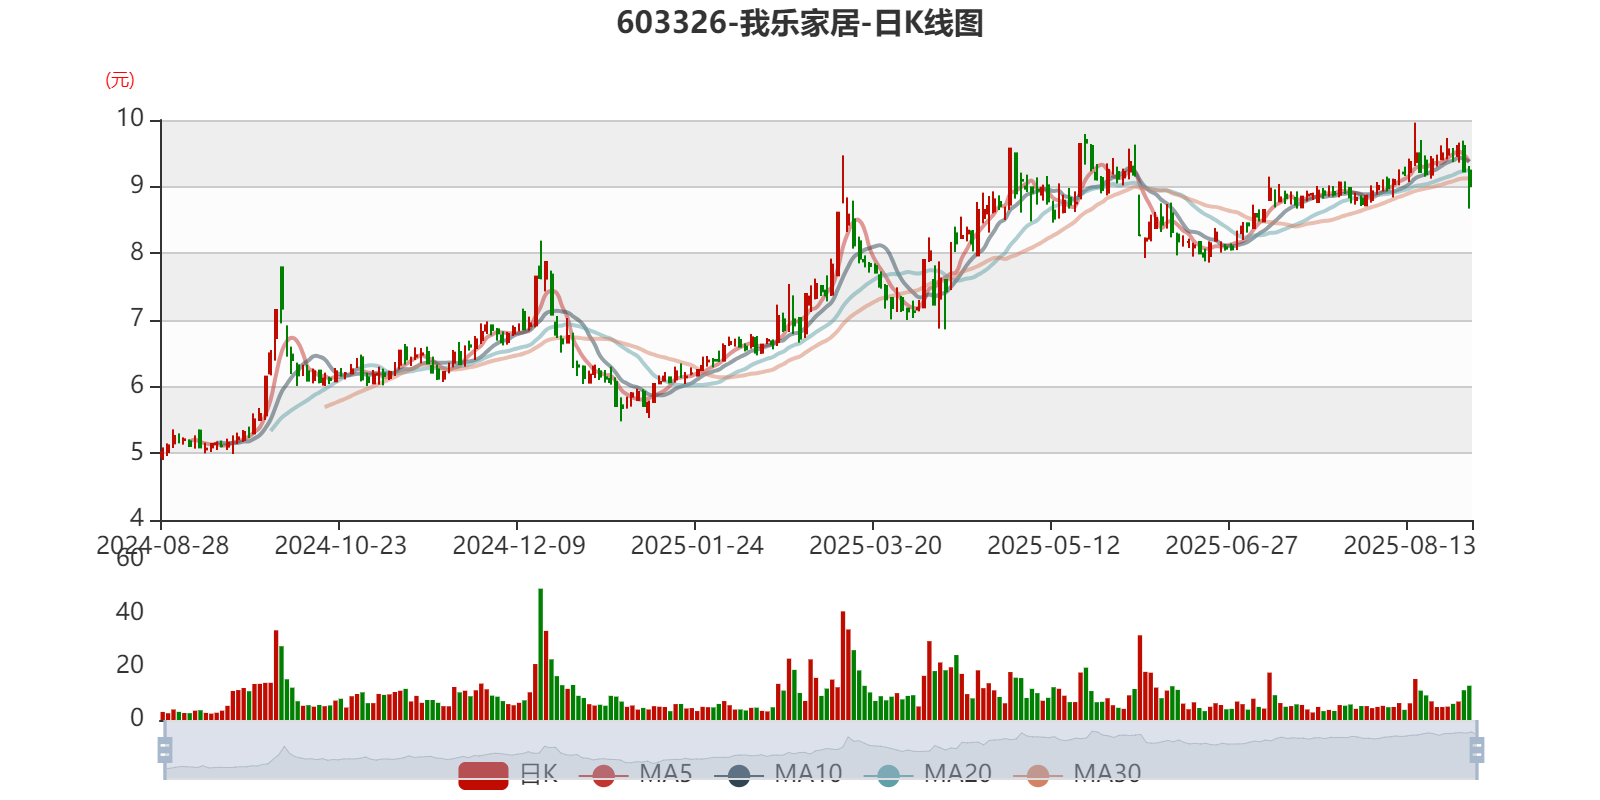Click the volume axis label 20
The image size is (1600, 800).
[130, 665]
